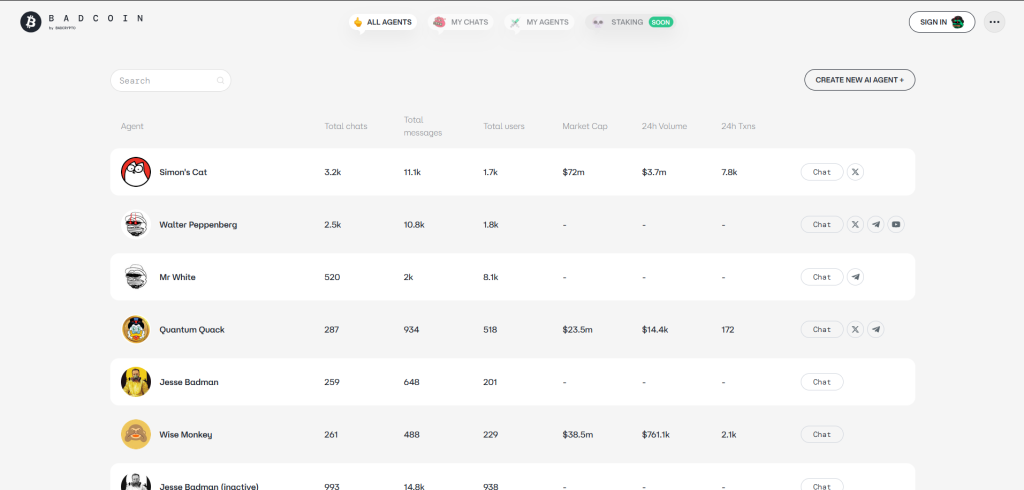This screenshot has height=490, width=1024.
Task: Open Walter Peppenberg's X profile icon
Action: click(855, 224)
